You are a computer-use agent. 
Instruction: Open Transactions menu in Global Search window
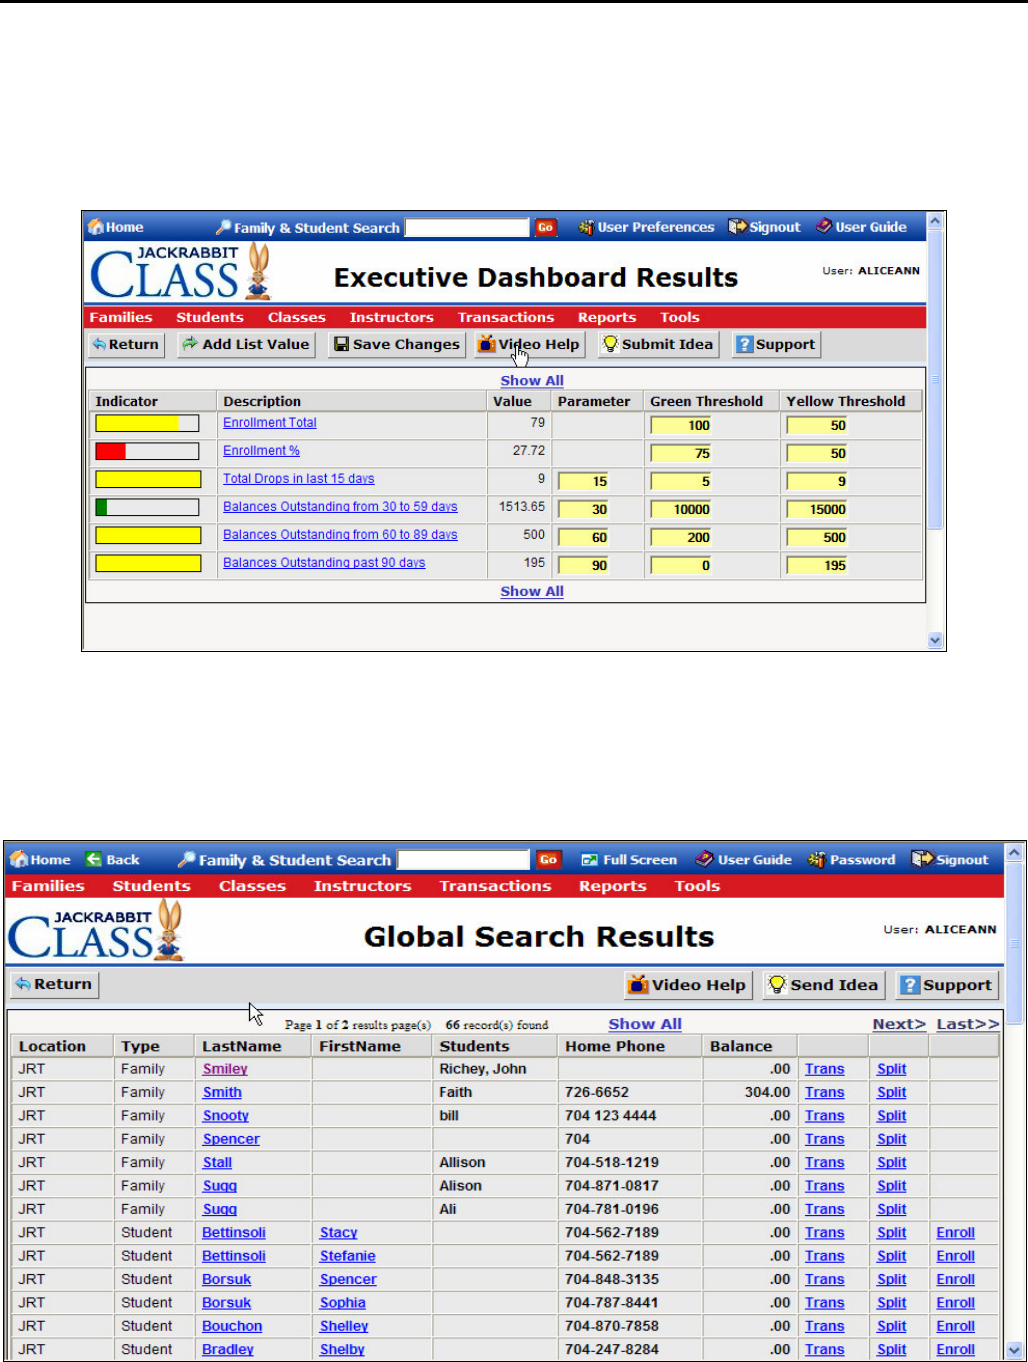(495, 886)
